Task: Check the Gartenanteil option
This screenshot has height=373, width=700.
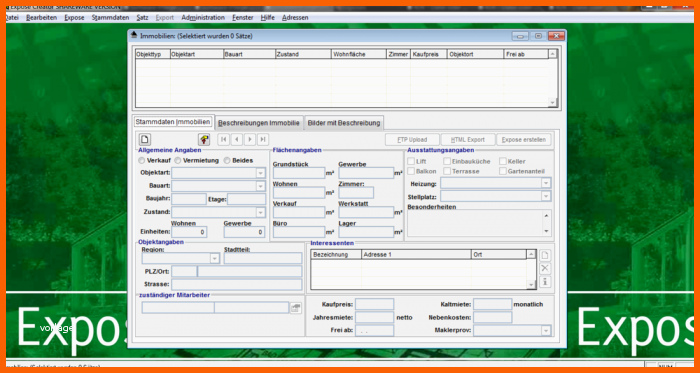Action: (503, 171)
